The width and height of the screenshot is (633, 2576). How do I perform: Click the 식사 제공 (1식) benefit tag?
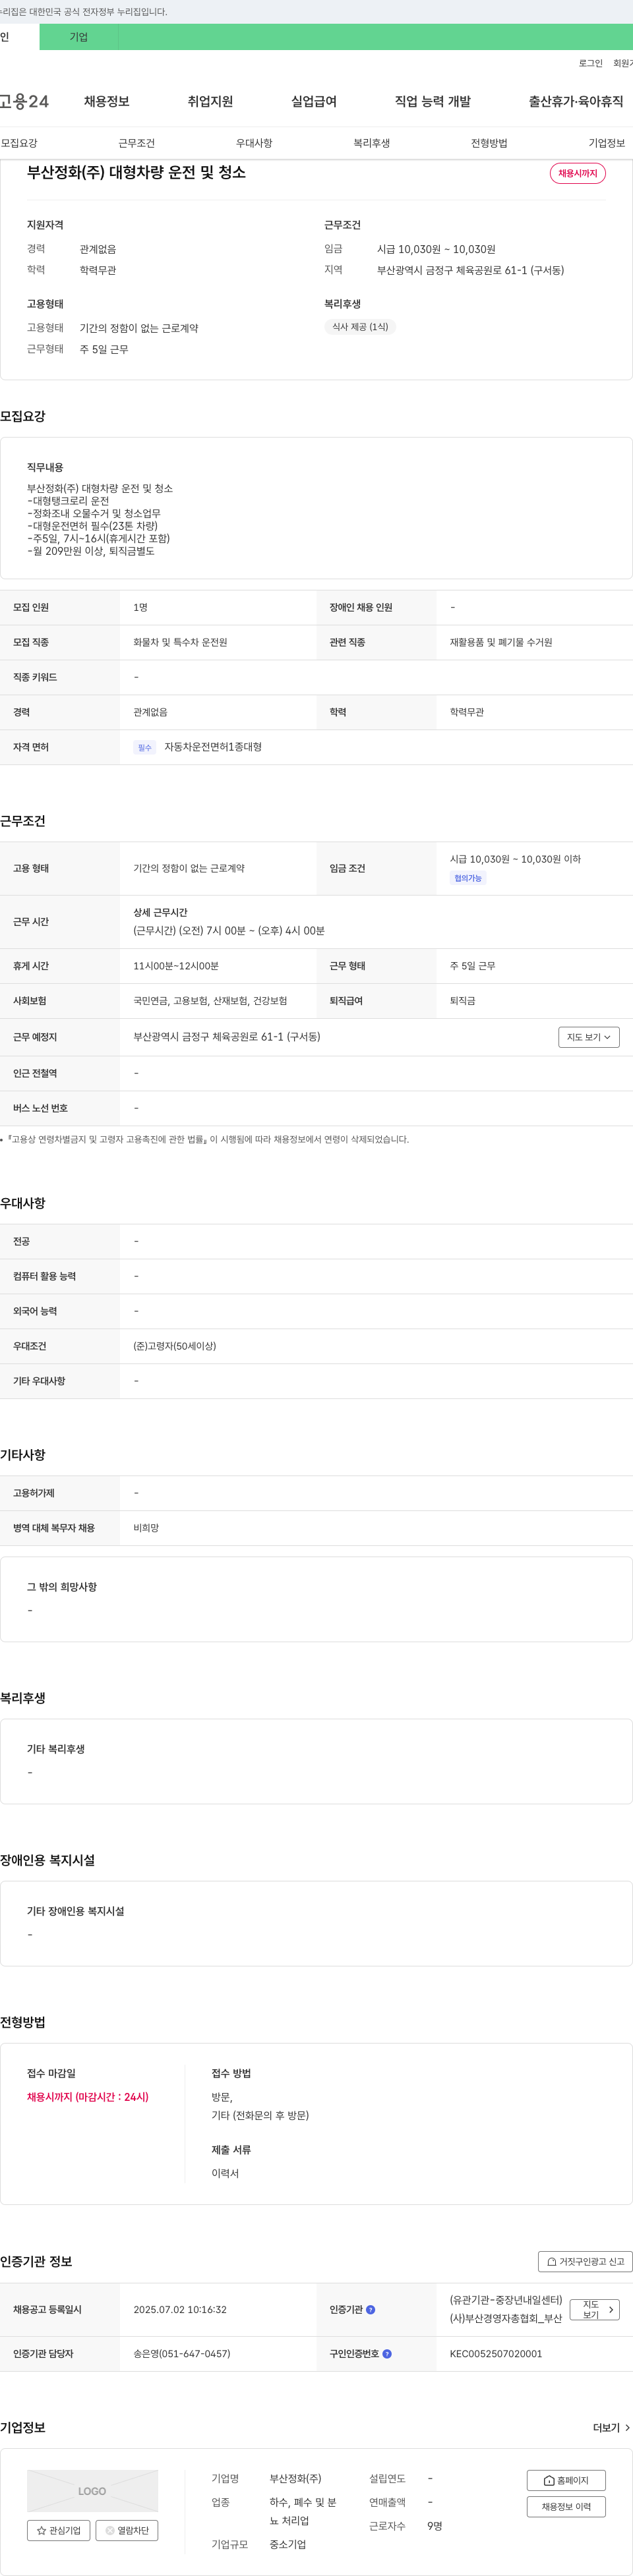(x=360, y=327)
